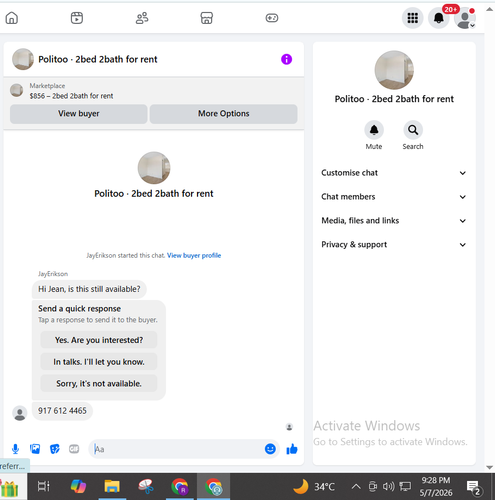Expand Chat members section

point(394,197)
